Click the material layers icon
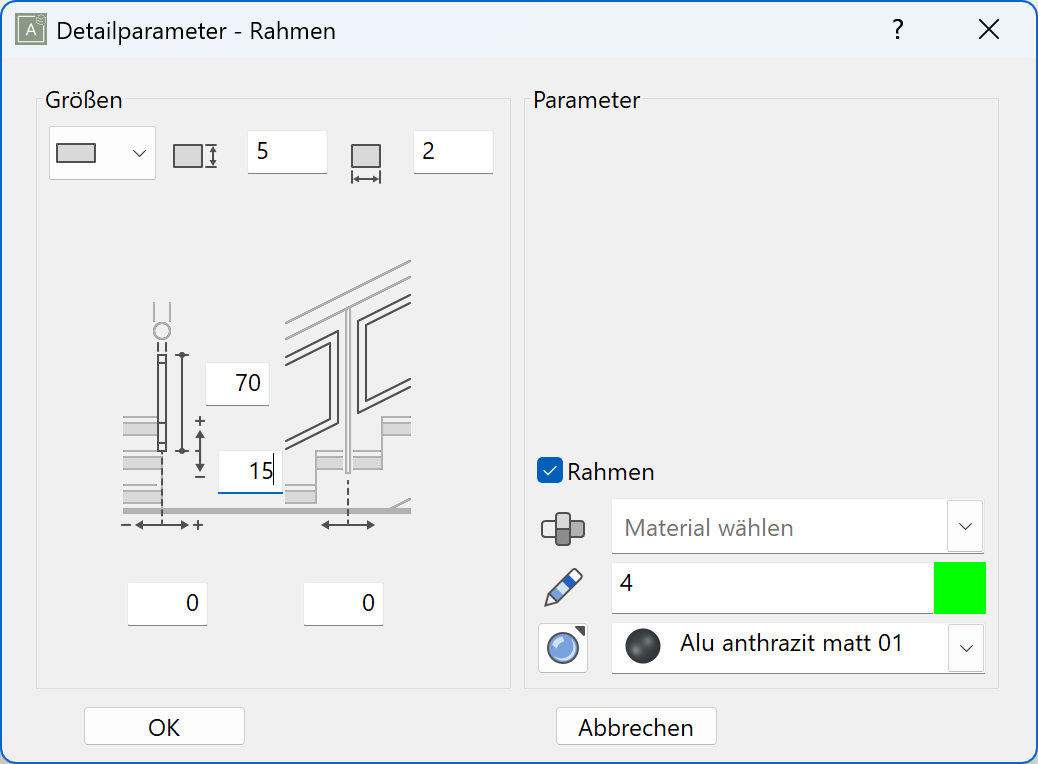The width and height of the screenshot is (1038, 764). 562,528
